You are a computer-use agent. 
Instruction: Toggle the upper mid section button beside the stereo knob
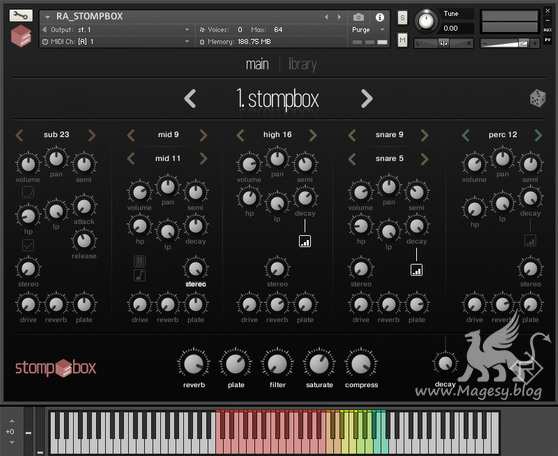click(140, 261)
